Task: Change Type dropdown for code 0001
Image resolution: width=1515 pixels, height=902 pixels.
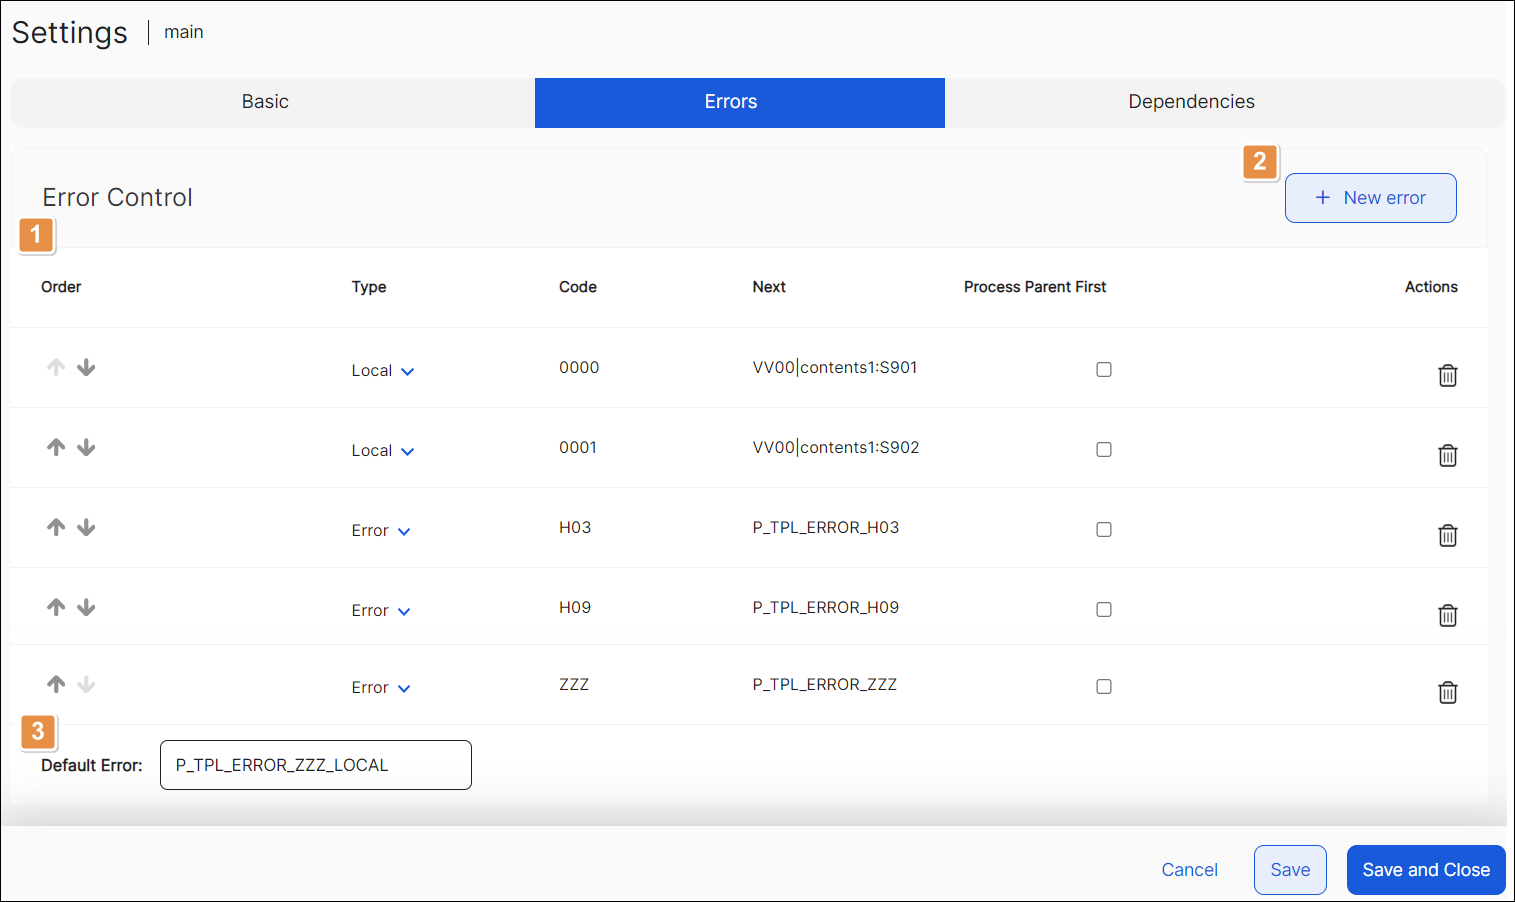Action: [x=382, y=451]
